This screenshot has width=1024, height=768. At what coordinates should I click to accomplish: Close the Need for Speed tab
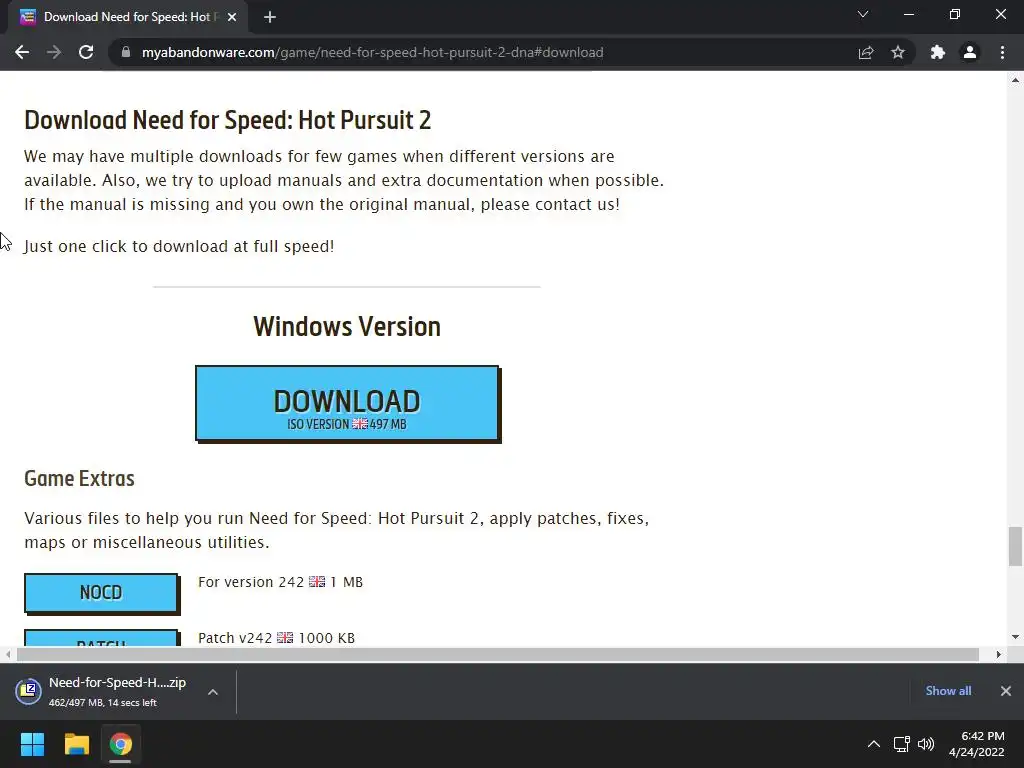232,17
